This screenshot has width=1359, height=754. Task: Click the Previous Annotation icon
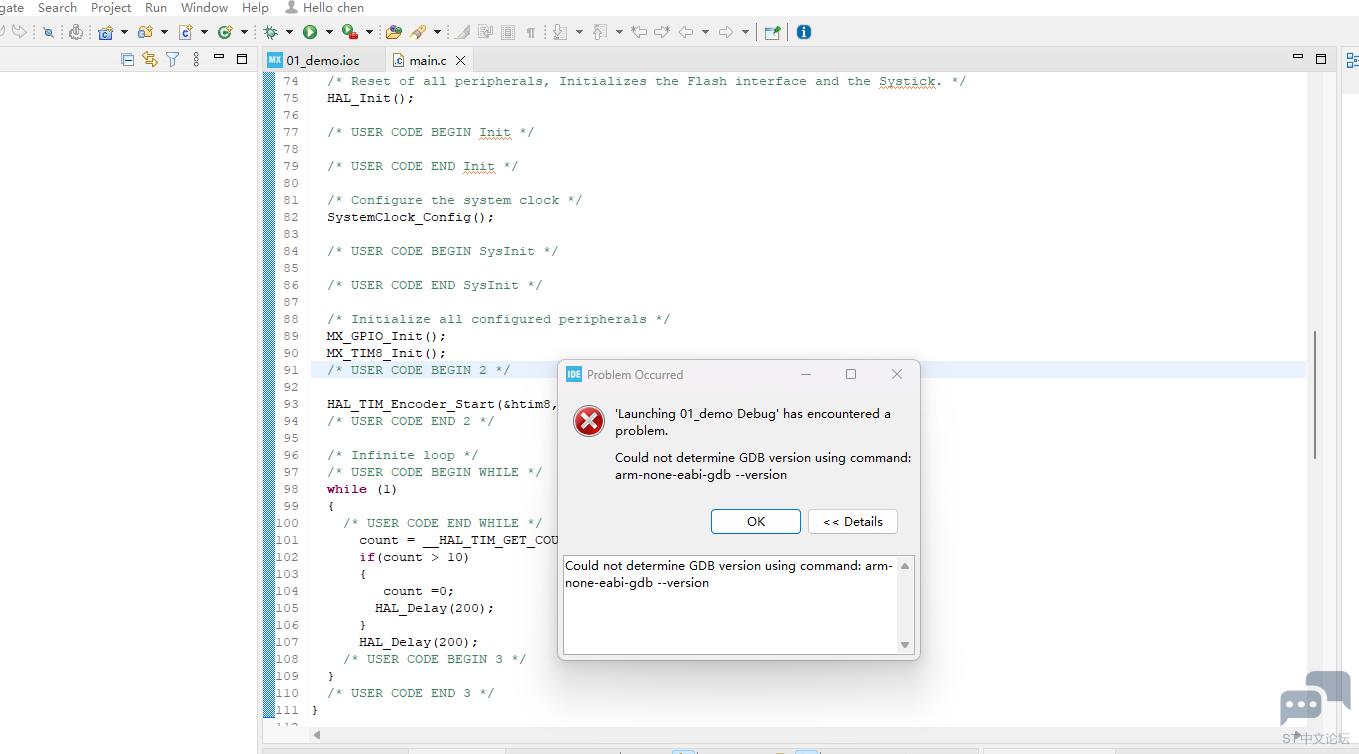600,32
